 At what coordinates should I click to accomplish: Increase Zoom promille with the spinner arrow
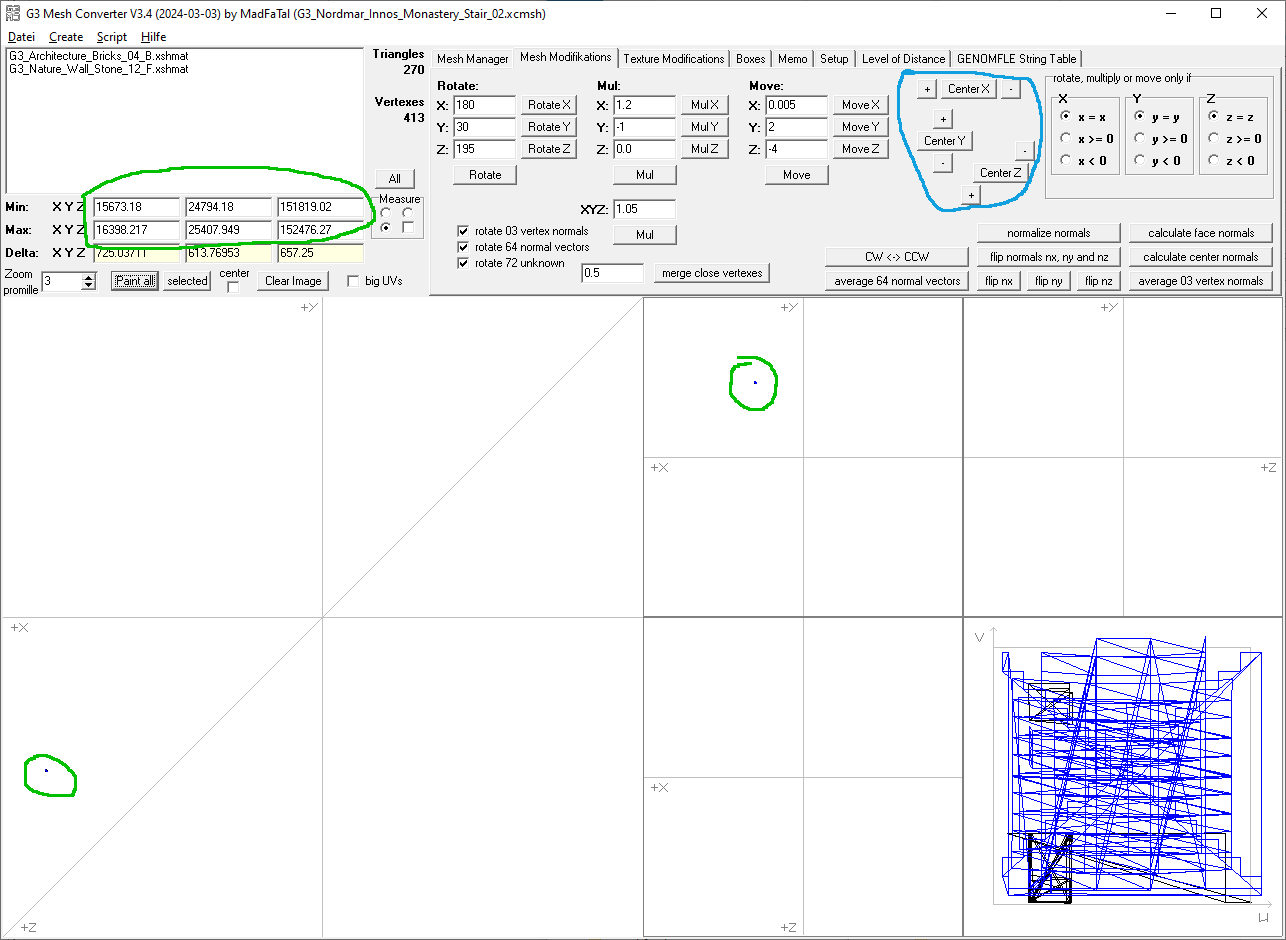coord(89,277)
